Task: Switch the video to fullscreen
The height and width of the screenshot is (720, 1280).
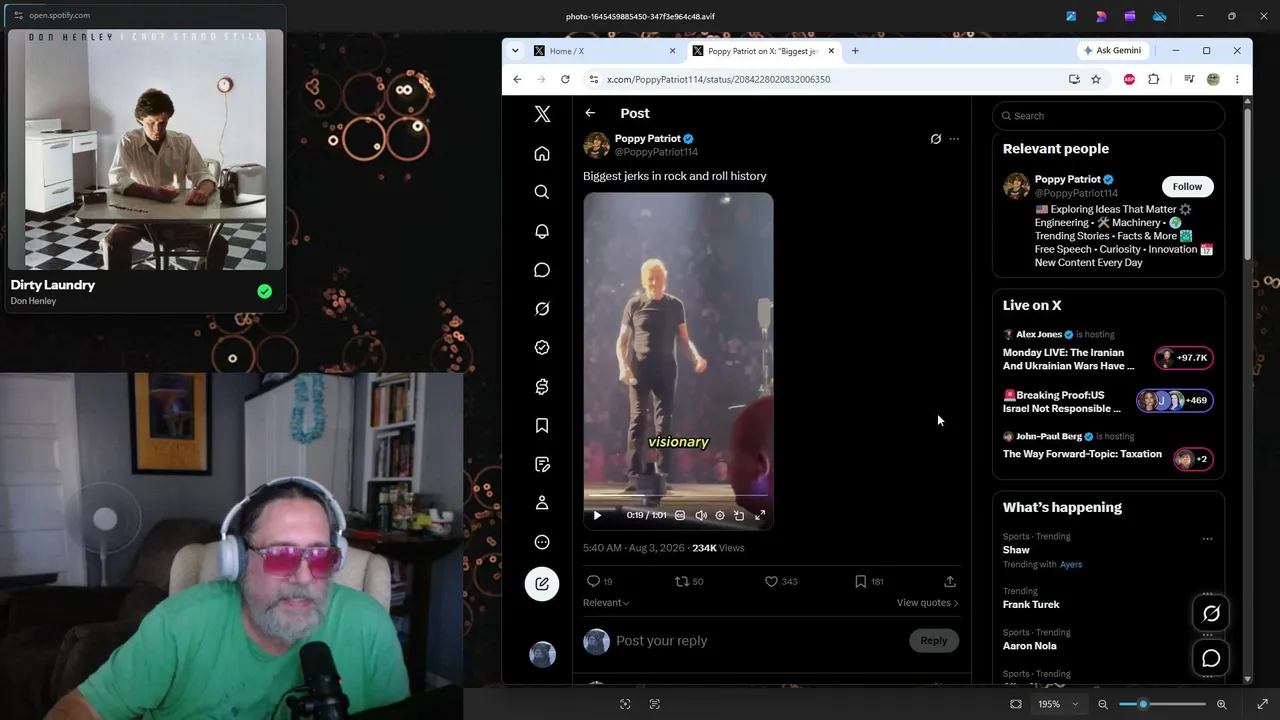Action: (x=760, y=515)
